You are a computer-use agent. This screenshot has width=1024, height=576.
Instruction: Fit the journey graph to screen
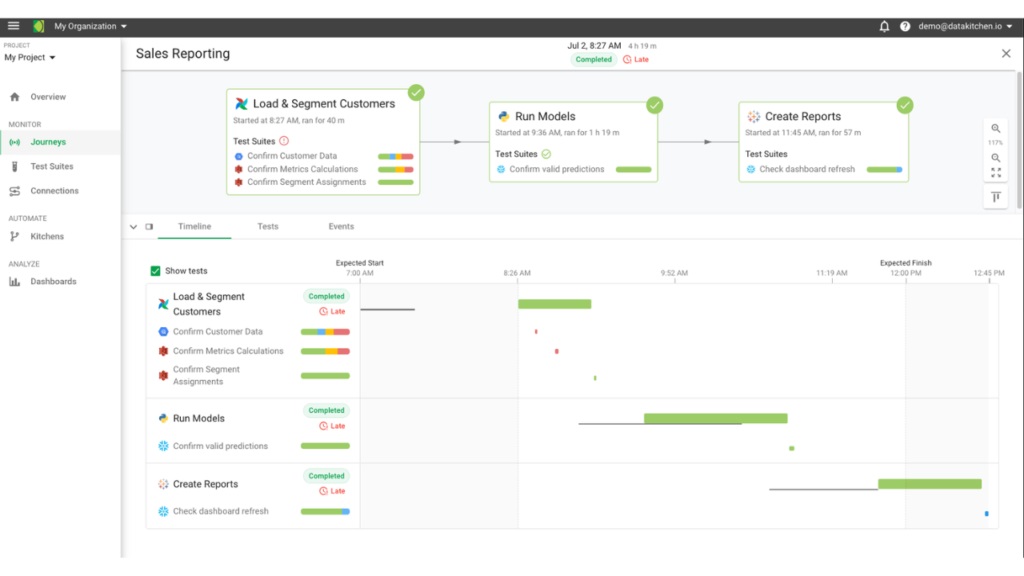pos(996,173)
